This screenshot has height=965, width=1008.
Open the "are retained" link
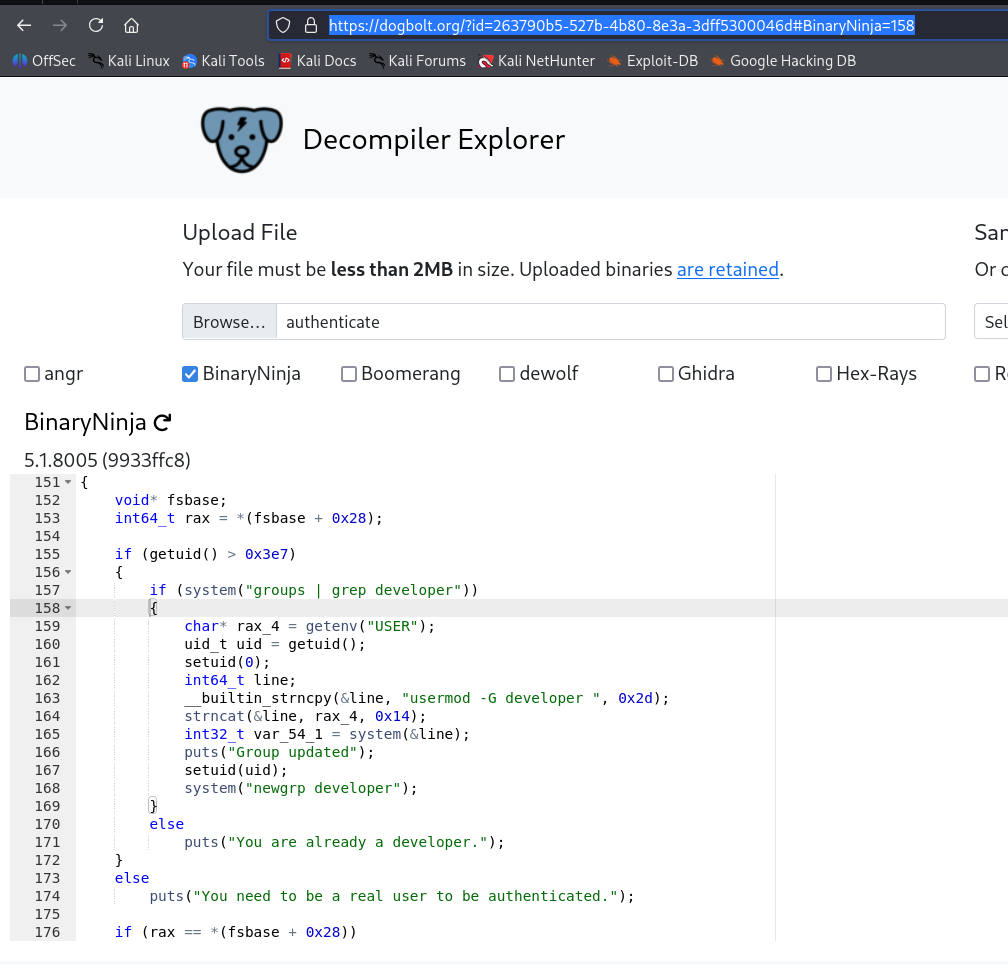point(727,269)
